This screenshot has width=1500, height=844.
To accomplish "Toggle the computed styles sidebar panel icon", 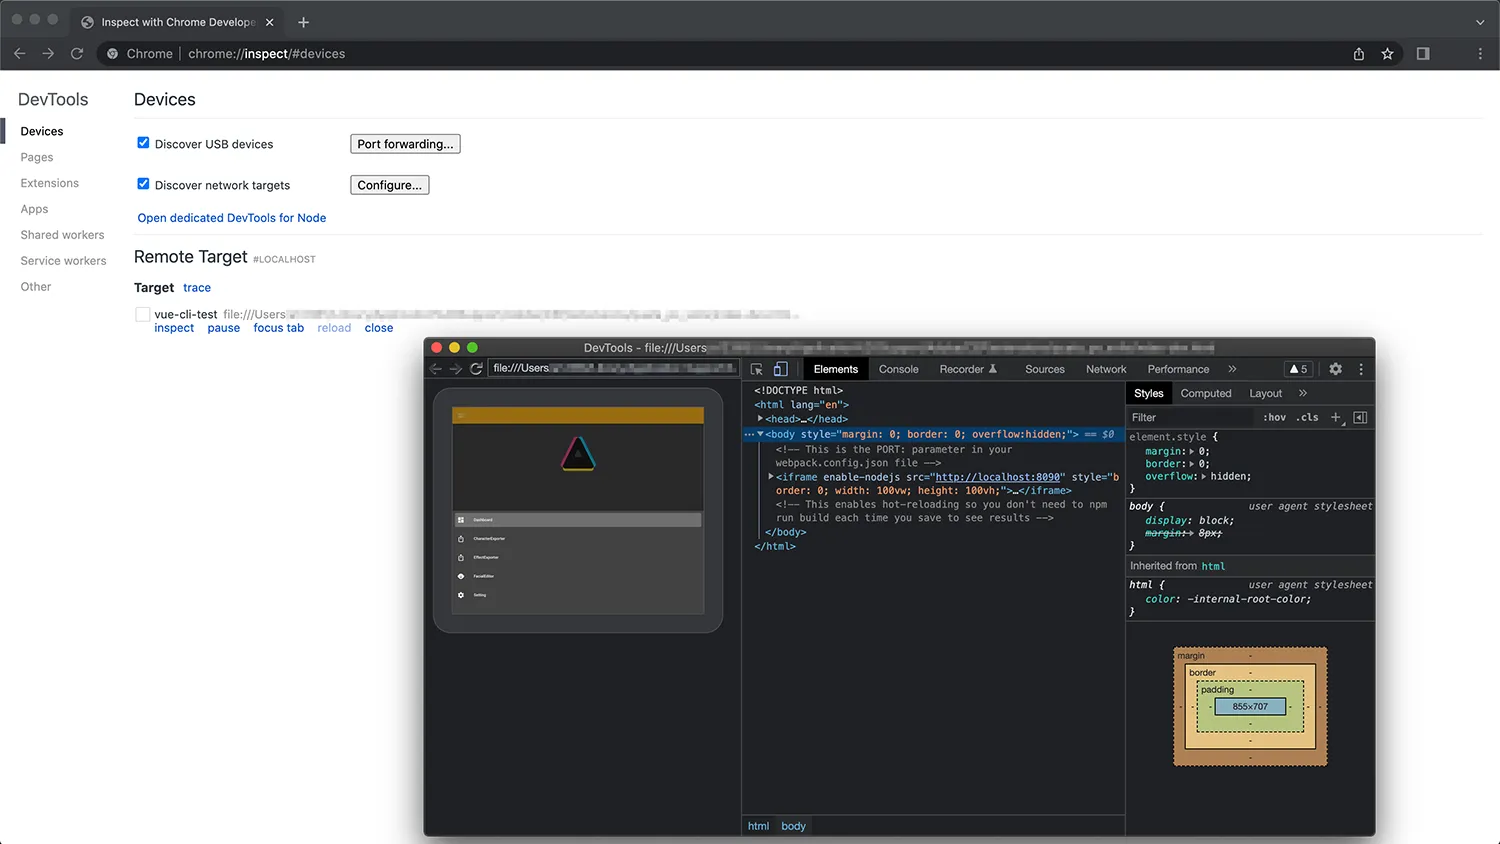I will click(x=1360, y=417).
